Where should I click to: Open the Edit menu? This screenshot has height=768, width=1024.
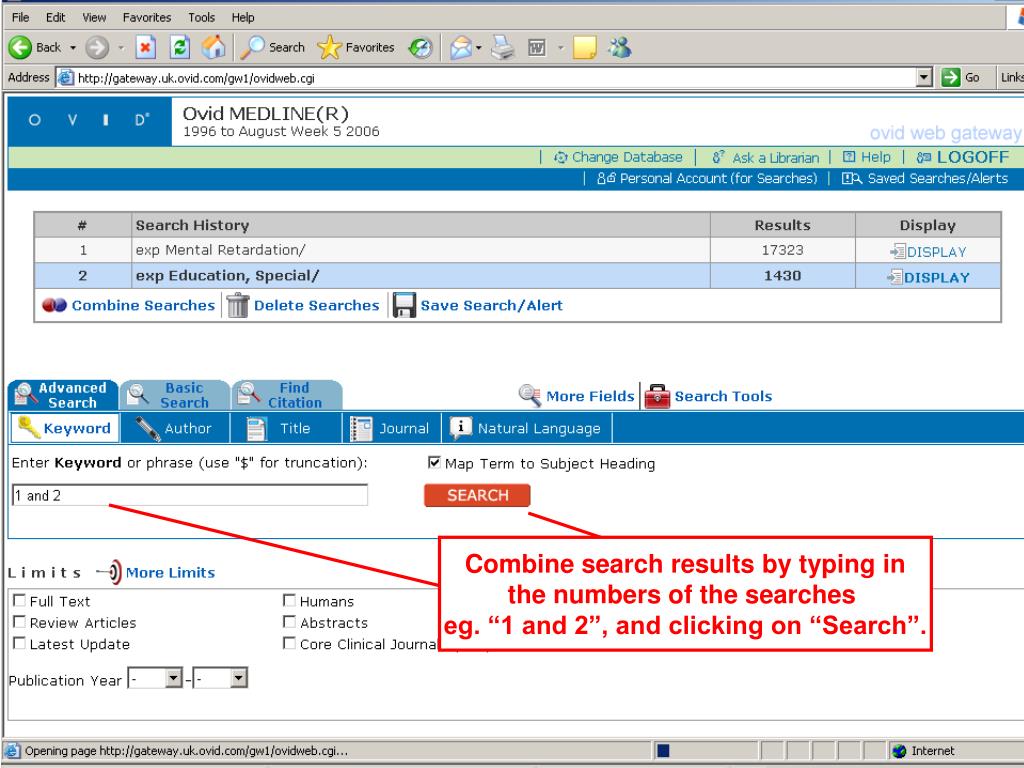click(x=56, y=18)
